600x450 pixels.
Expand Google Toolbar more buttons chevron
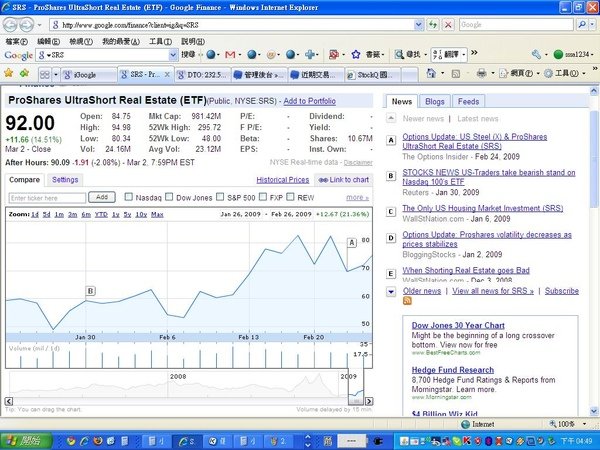pyautogui.click(x=474, y=53)
